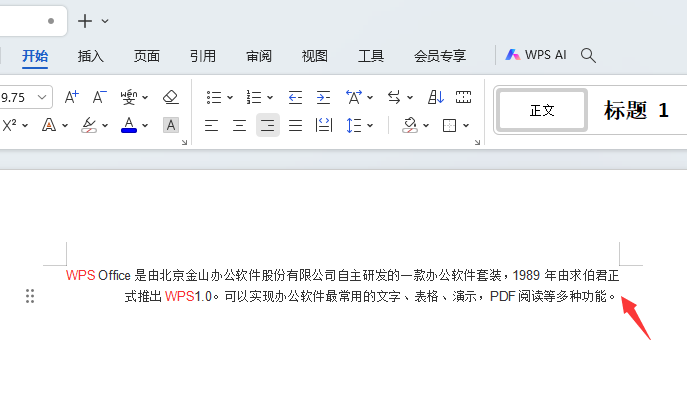The width and height of the screenshot is (687, 403).
Task: Expand the text effects dropdown arrow
Action: coord(65,126)
